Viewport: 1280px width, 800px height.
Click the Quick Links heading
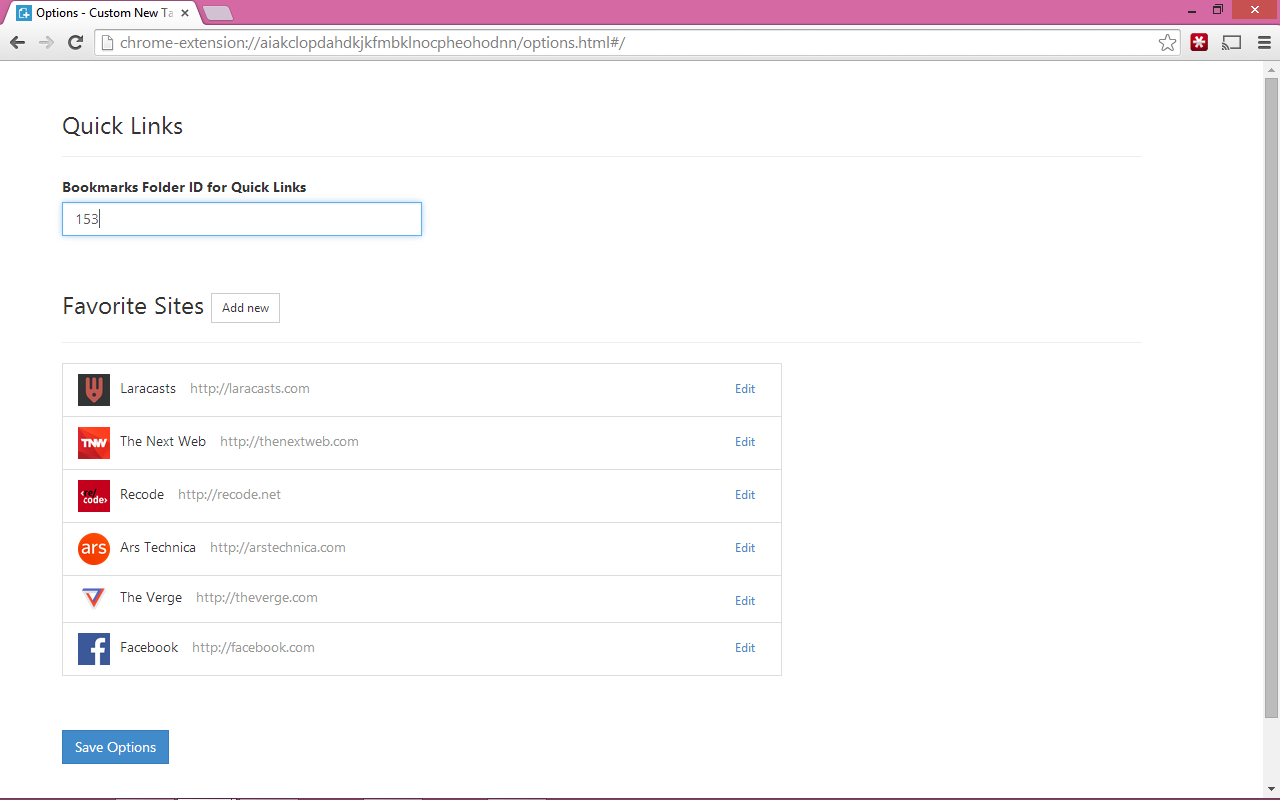(x=122, y=126)
